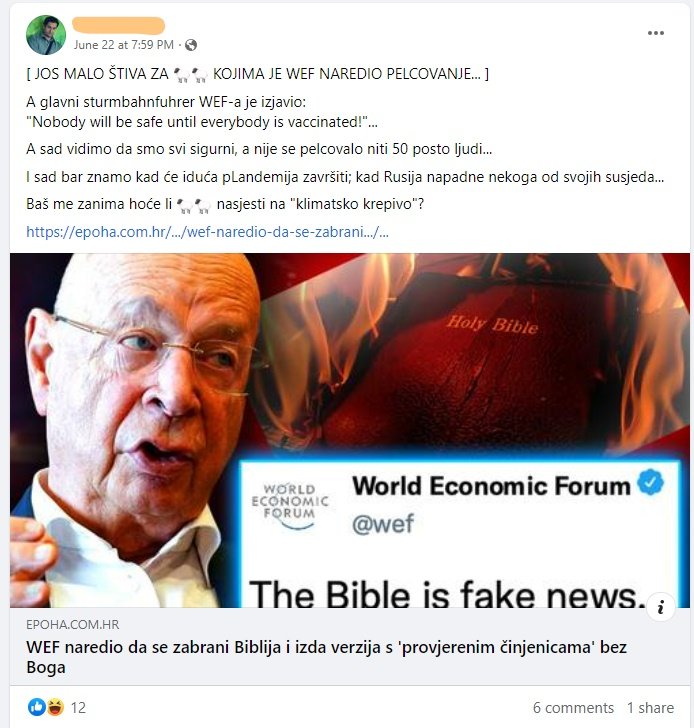Viewport: 694px width, 728px height.
Task: Open the link preview image
Action: [x=350, y=430]
